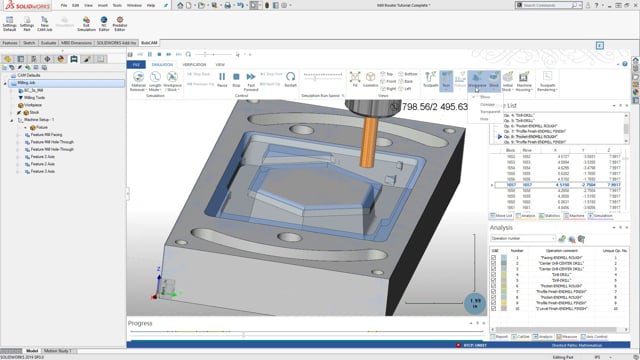Viewport: 640px width, 360px height.
Task: Click the Fast Forward icon
Action: point(251,81)
